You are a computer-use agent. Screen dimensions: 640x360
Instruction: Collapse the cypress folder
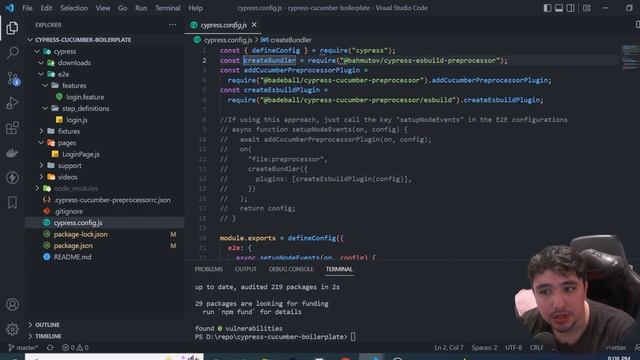pyautogui.click(x=37, y=51)
